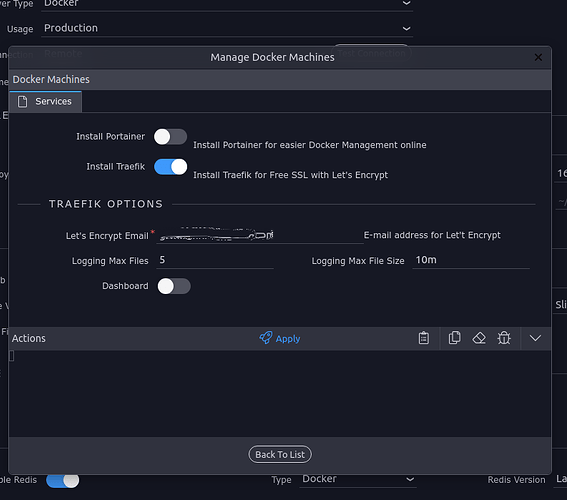Image resolution: width=567 pixels, height=500 pixels.
Task: Click the Services tab document icon
Action: (22, 102)
